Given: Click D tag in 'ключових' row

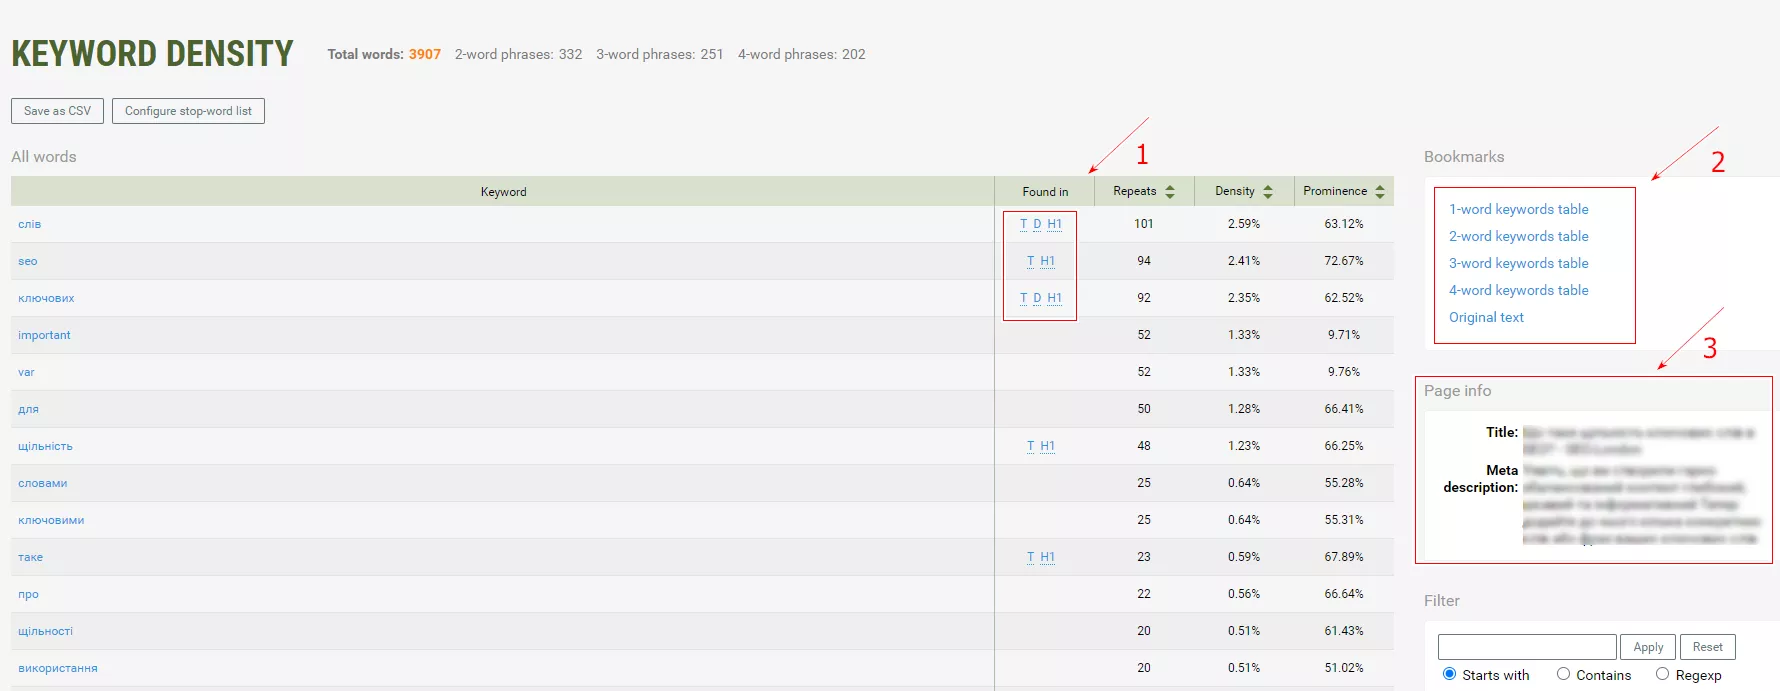Looking at the screenshot, I should (x=1037, y=298).
